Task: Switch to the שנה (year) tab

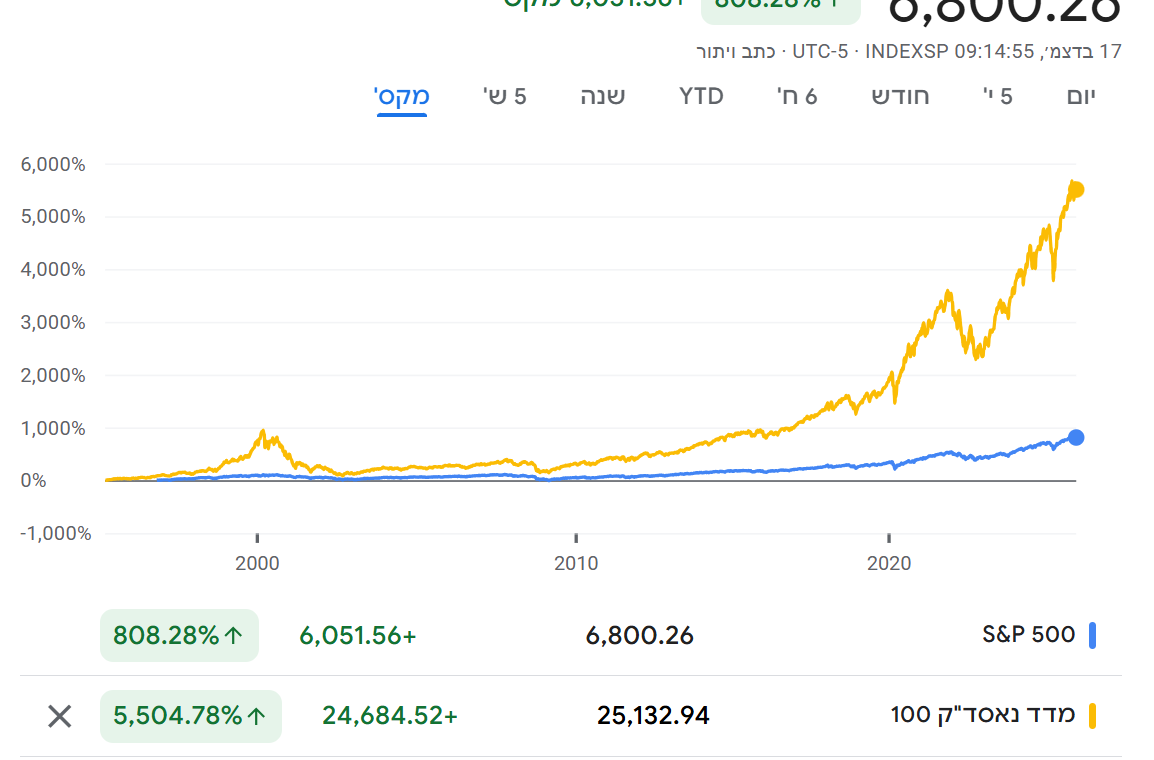Action: point(603,96)
